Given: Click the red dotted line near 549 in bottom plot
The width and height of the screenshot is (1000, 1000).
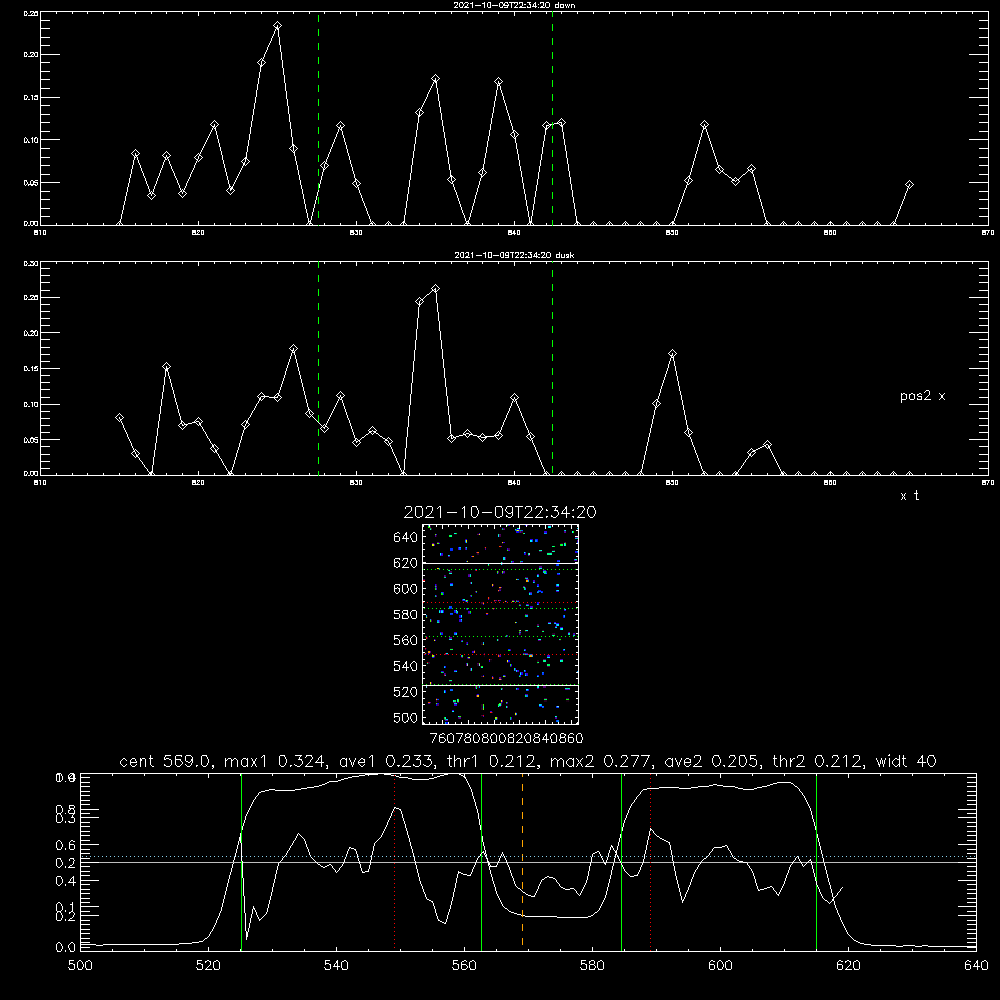Looking at the screenshot, I should (395, 860).
